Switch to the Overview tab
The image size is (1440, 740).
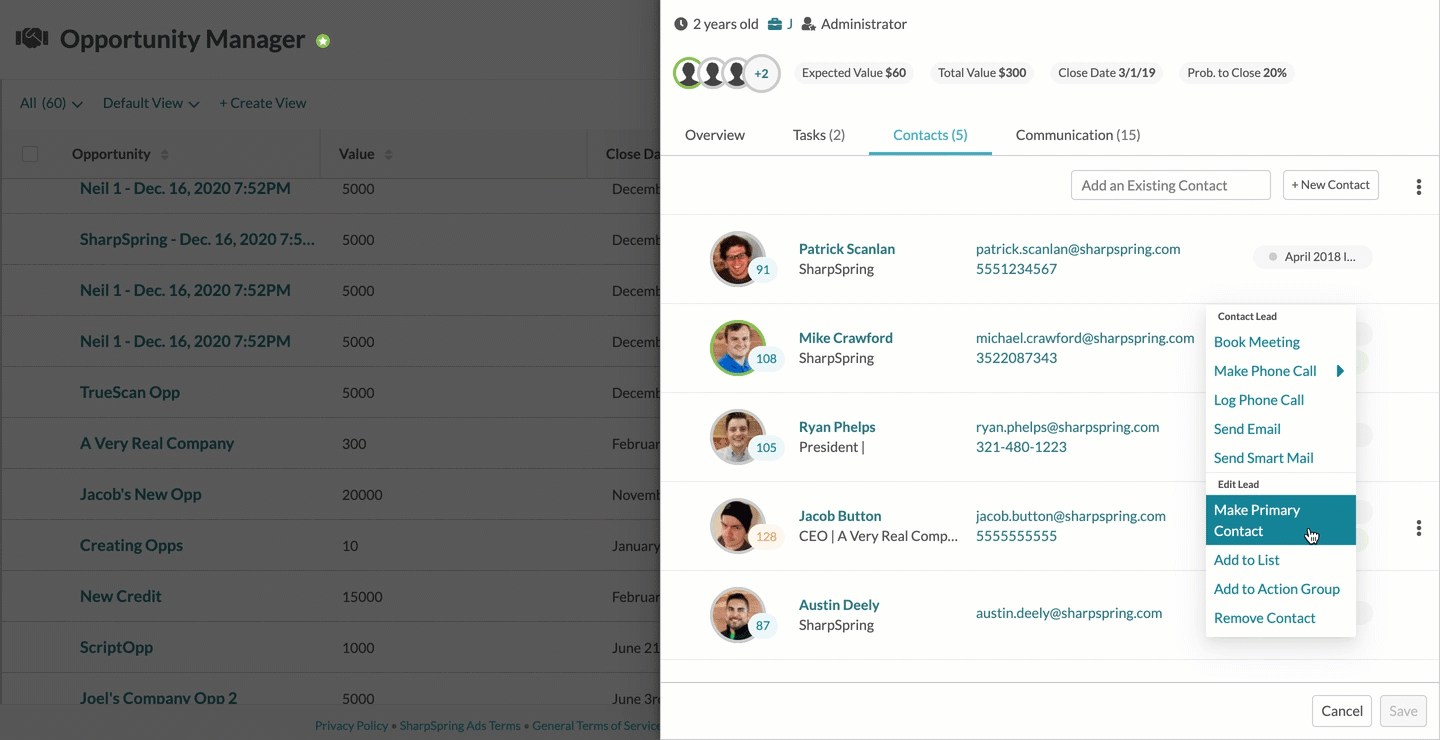coord(715,135)
